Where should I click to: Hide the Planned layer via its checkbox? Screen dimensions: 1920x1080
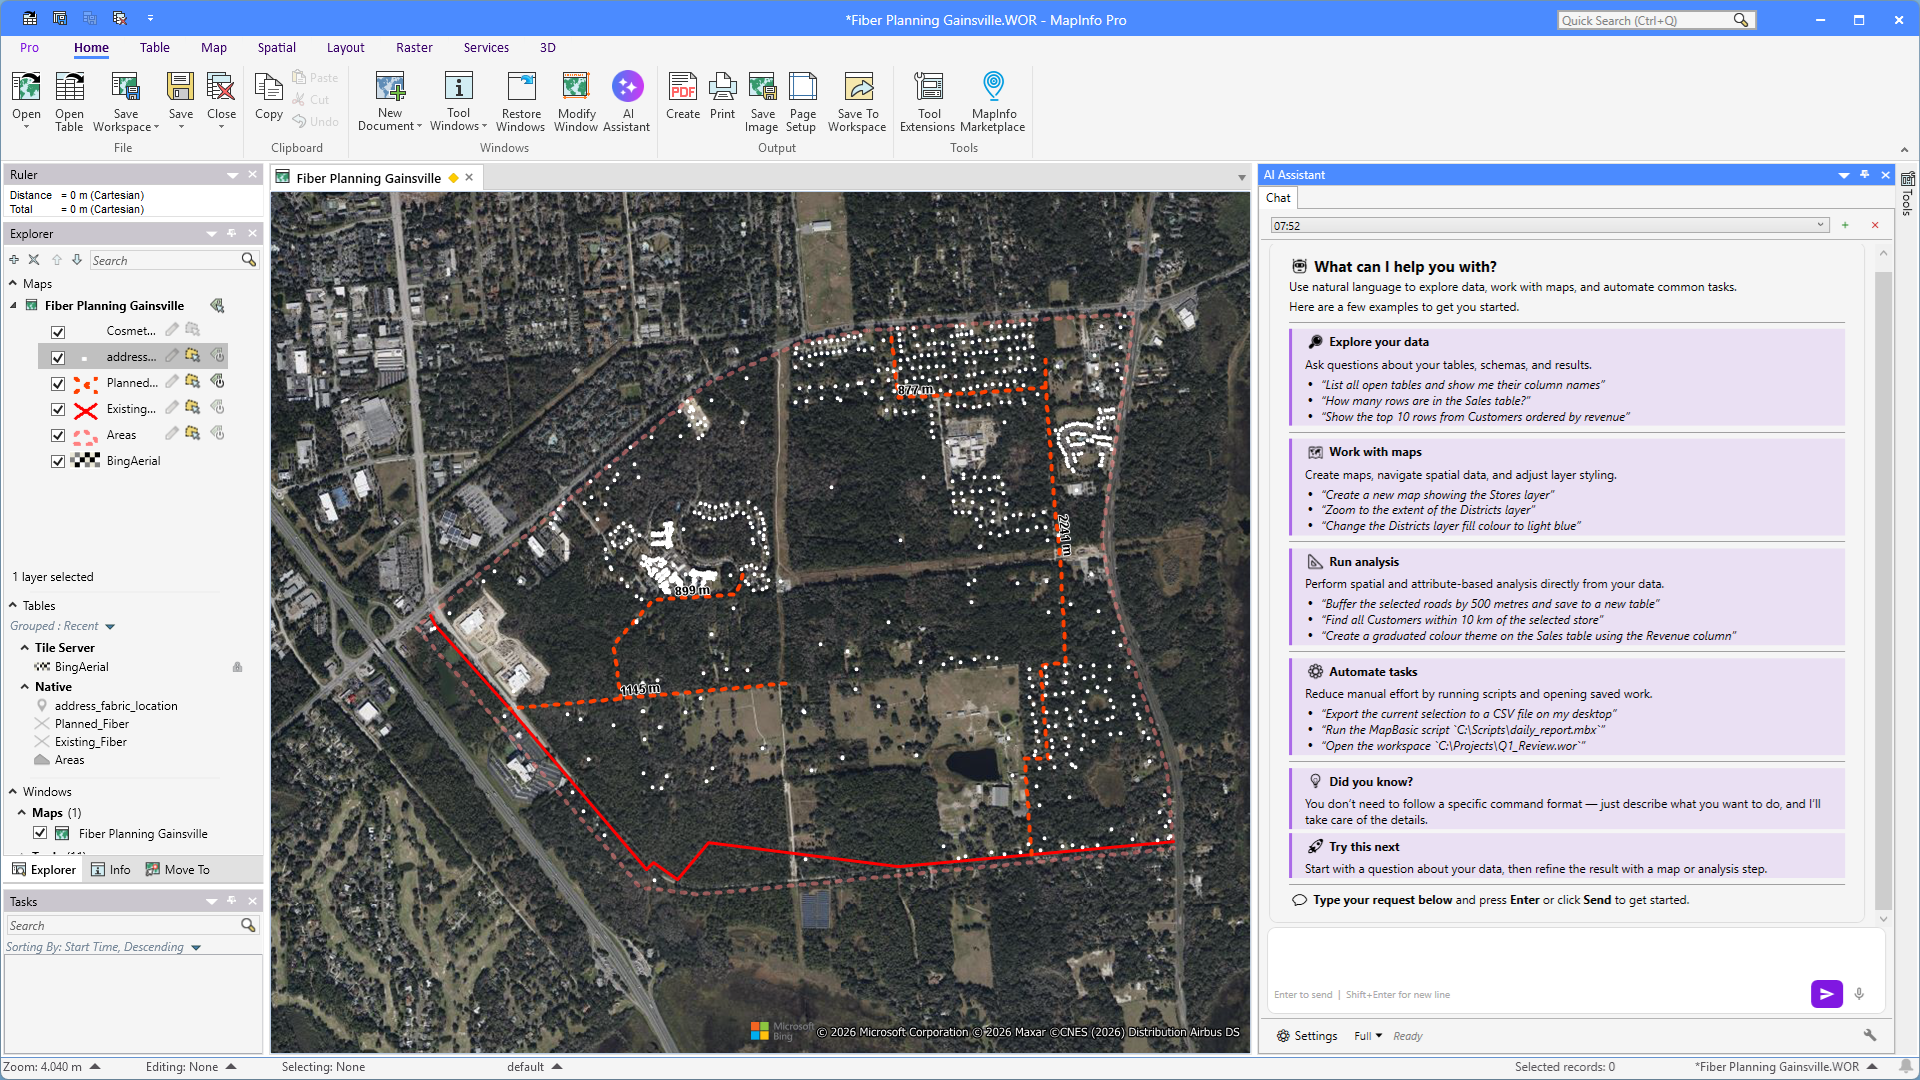tap(58, 383)
